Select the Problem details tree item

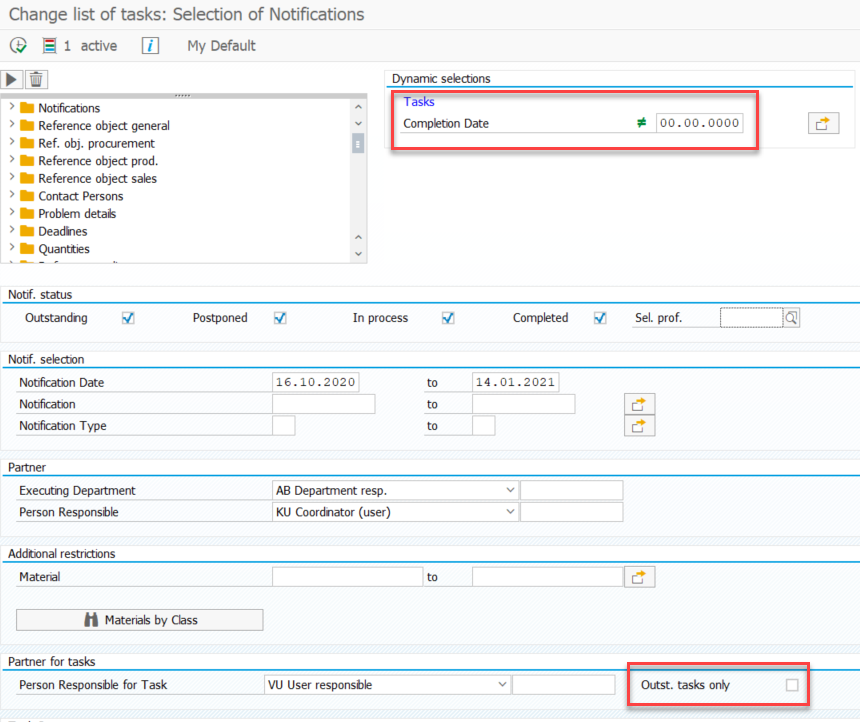click(x=77, y=214)
